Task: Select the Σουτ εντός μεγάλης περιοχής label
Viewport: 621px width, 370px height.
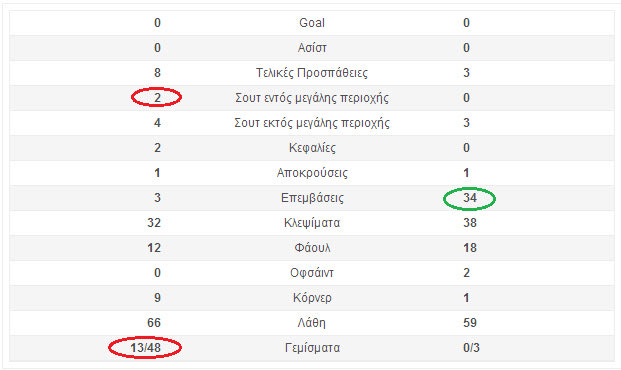Action: [x=312, y=98]
